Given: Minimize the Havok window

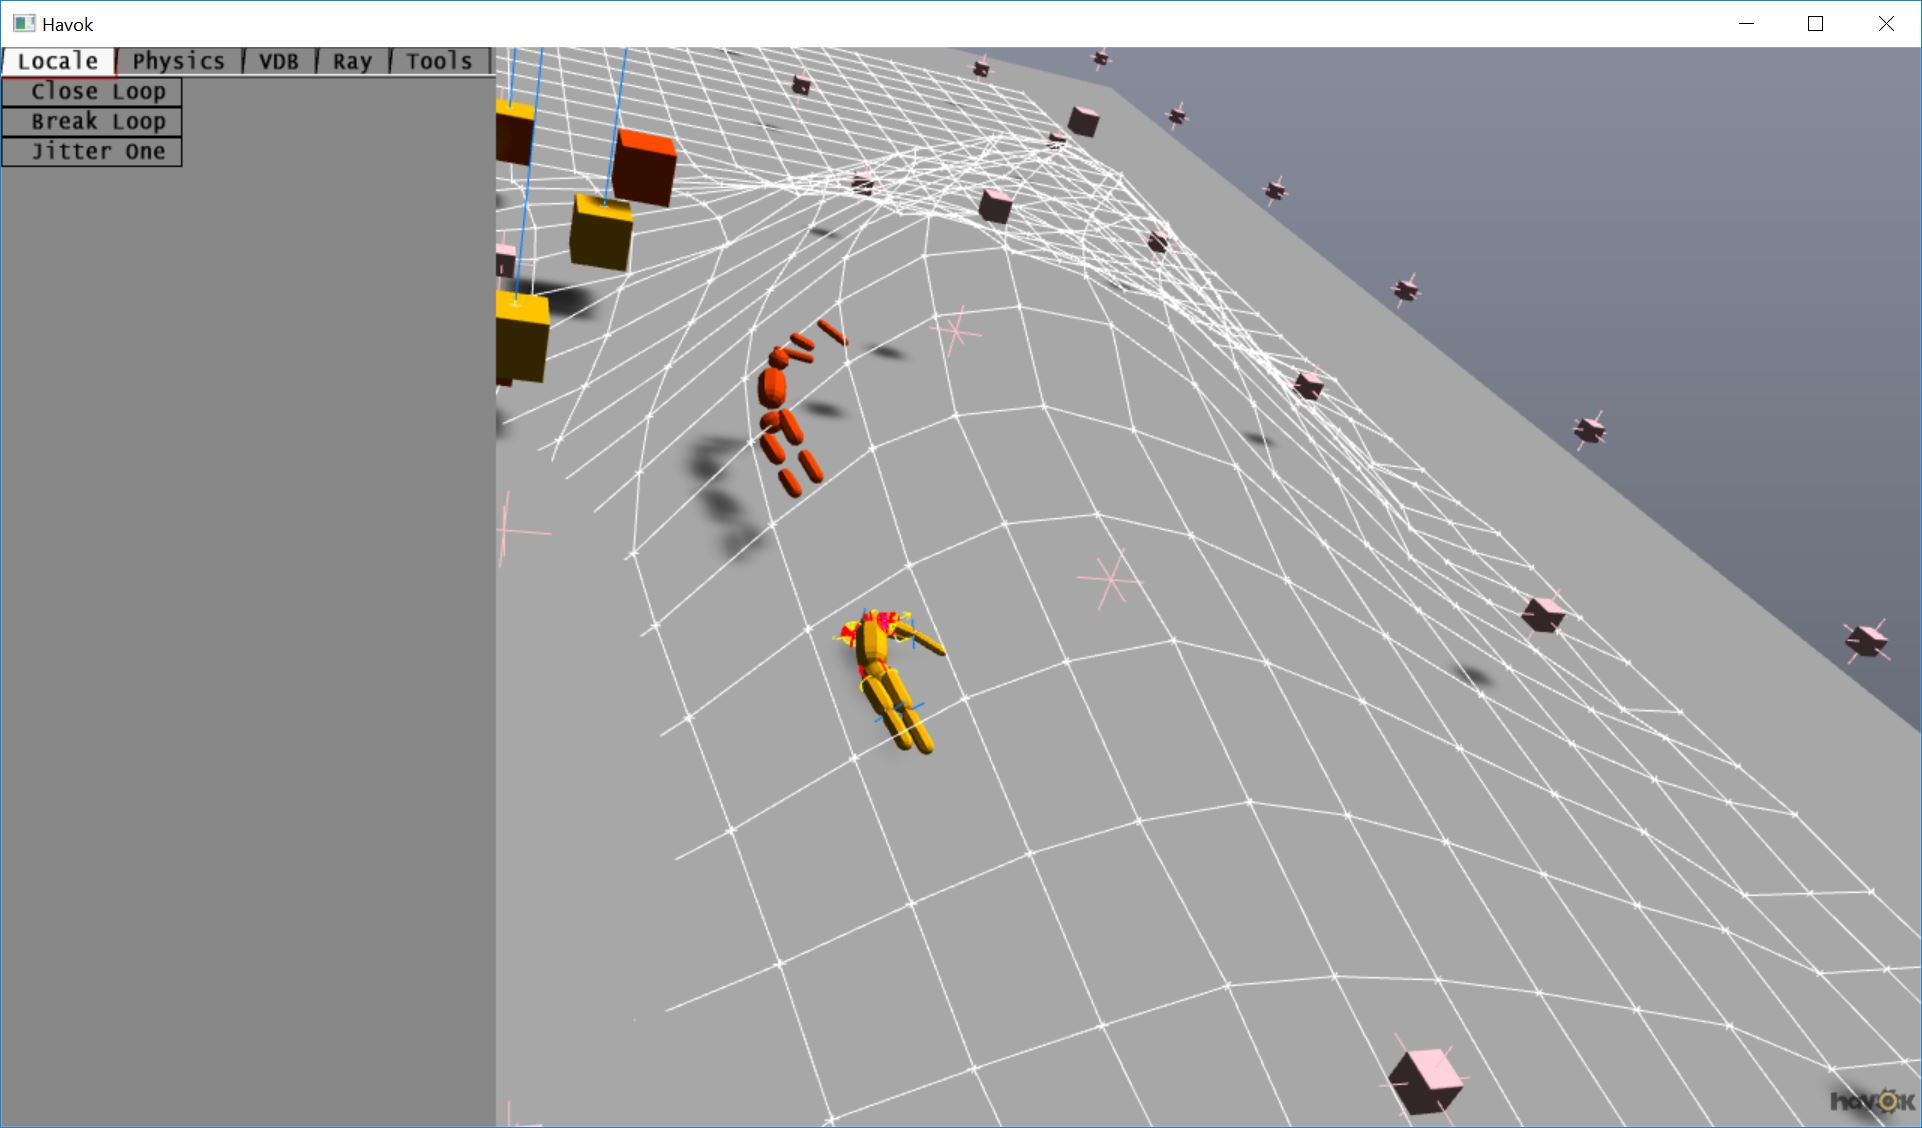Looking at the screenshot, I should [1746, 24].
